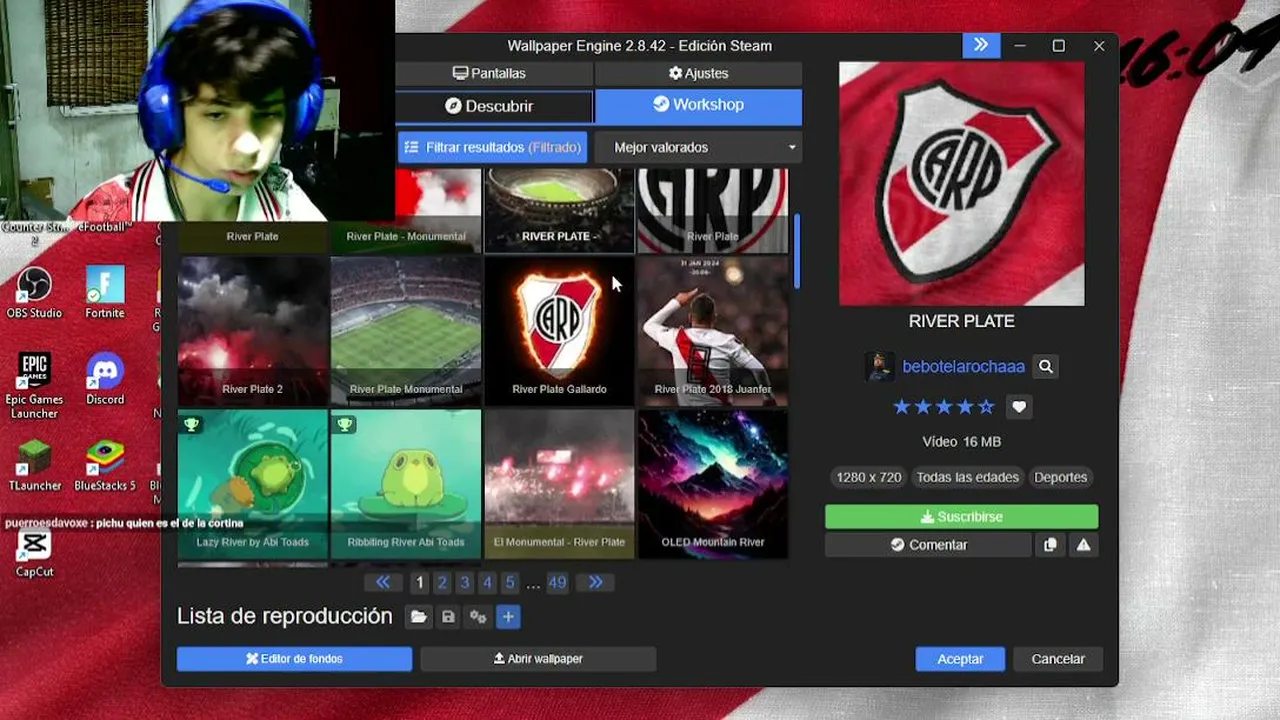Open CapCut desktop shortcut
This screenshot has height=720, width=1280.
[35, 553]
